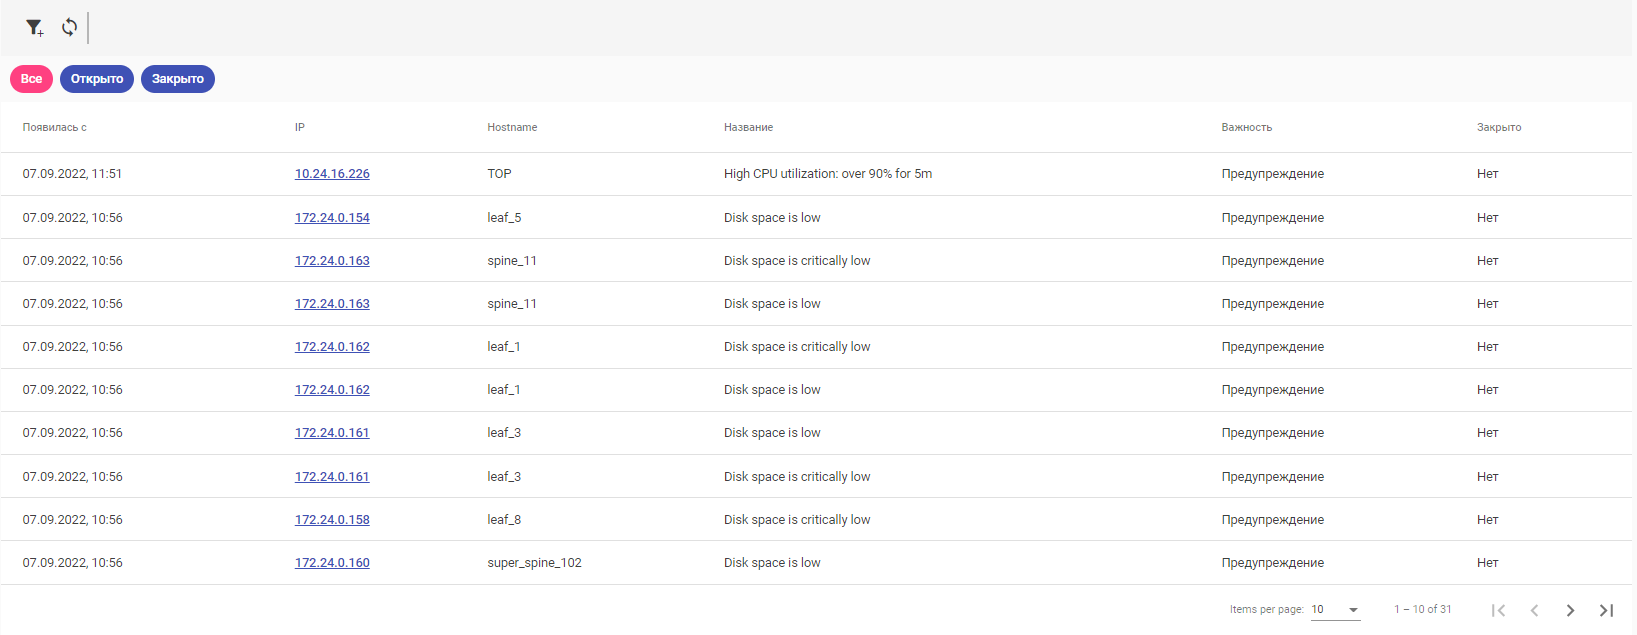The image size is (1637, 635).
Task: Jump to the last page of results
Action: click(1606, 610)
